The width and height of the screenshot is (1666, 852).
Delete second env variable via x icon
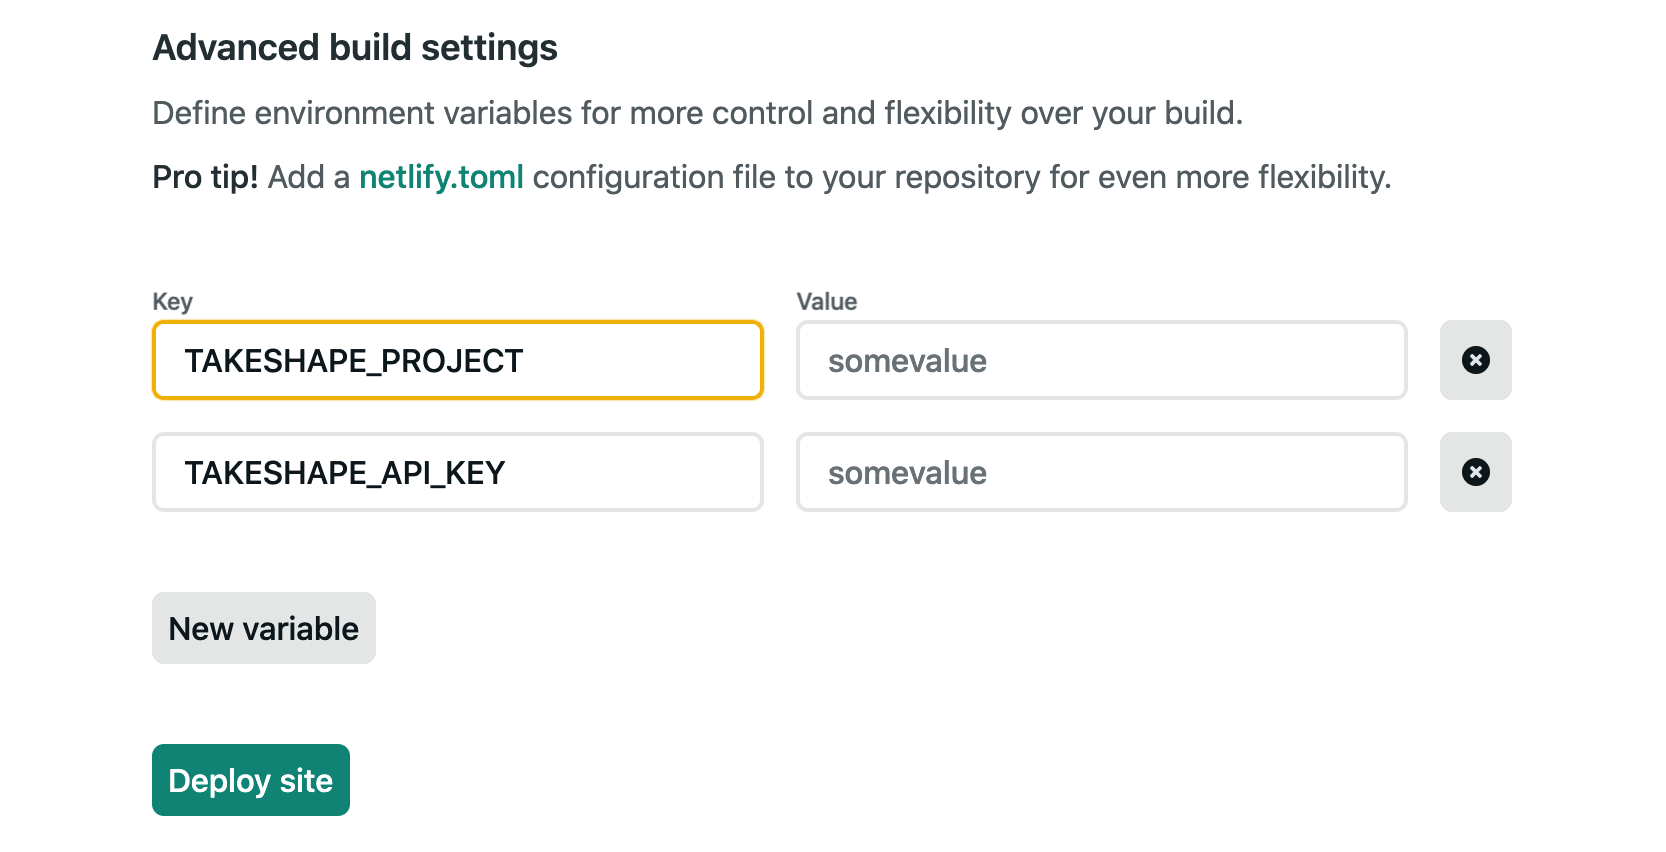(x=1475, y=472)
